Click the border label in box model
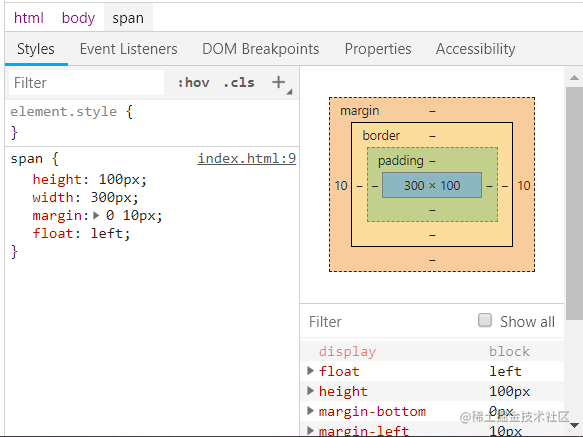 381,135
